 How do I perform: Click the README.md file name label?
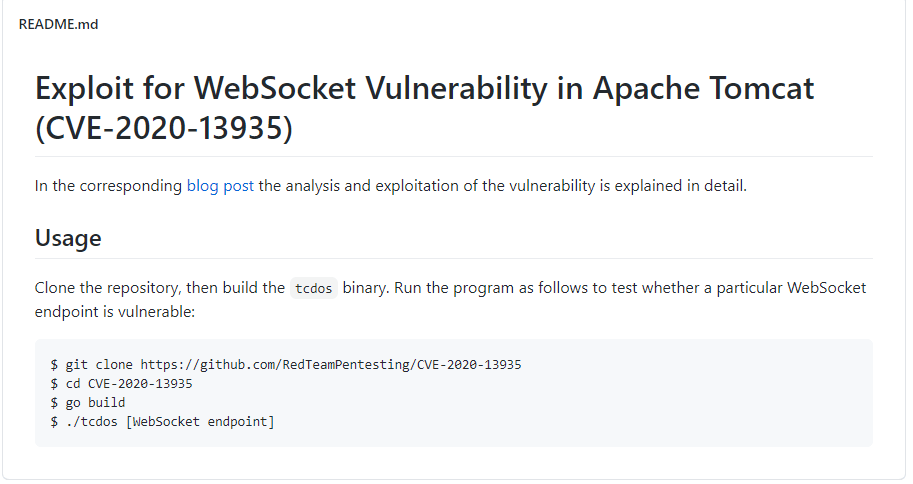(58, 24)
